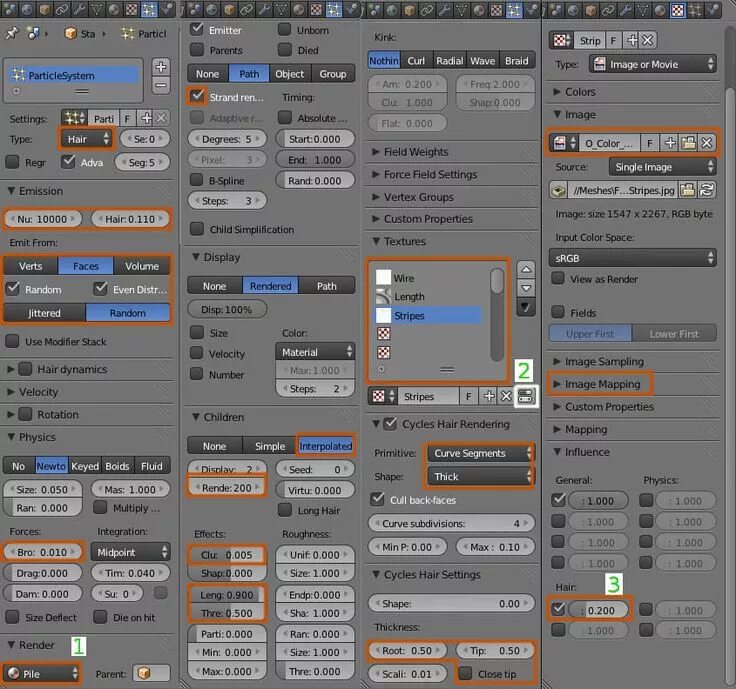Add new particle settings beside Parti F button

pos(146,119)
